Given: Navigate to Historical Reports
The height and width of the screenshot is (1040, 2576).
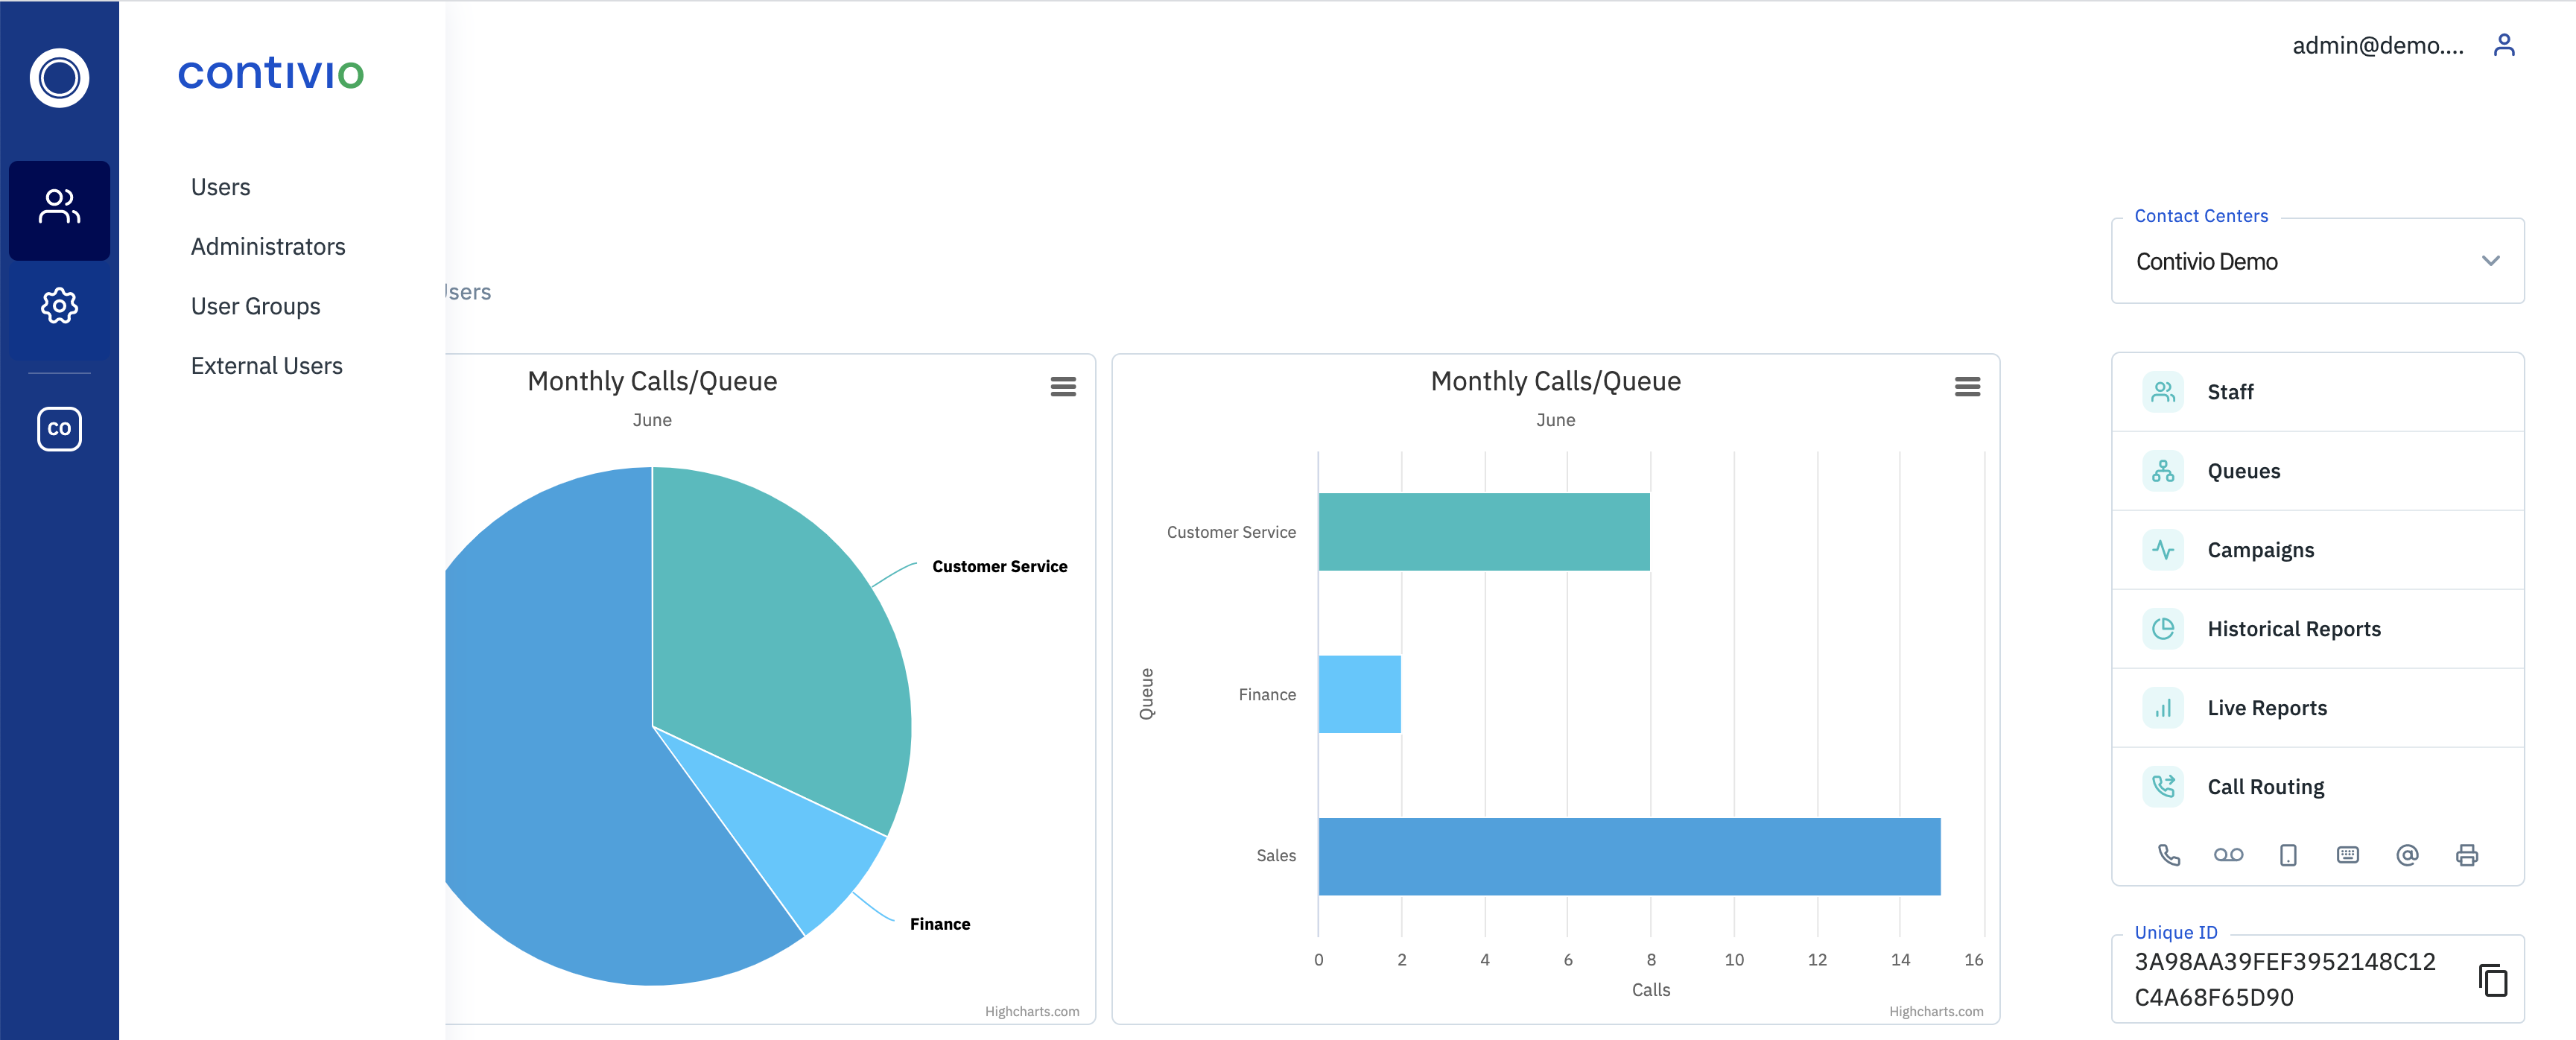Looking at the screenshot, I should point(2294,628).
